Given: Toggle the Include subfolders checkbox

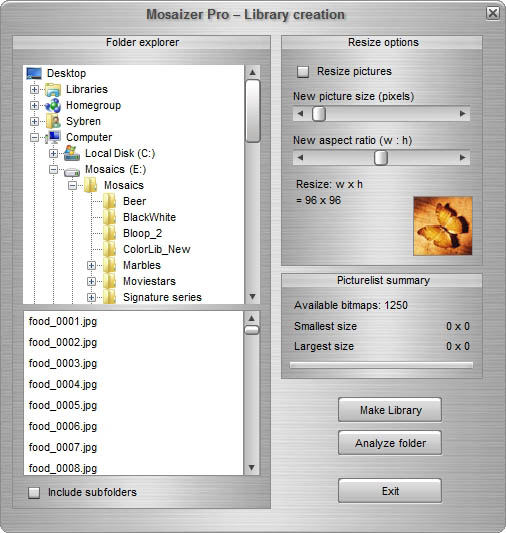Looking at the screenshot, I should click(34, 493).
